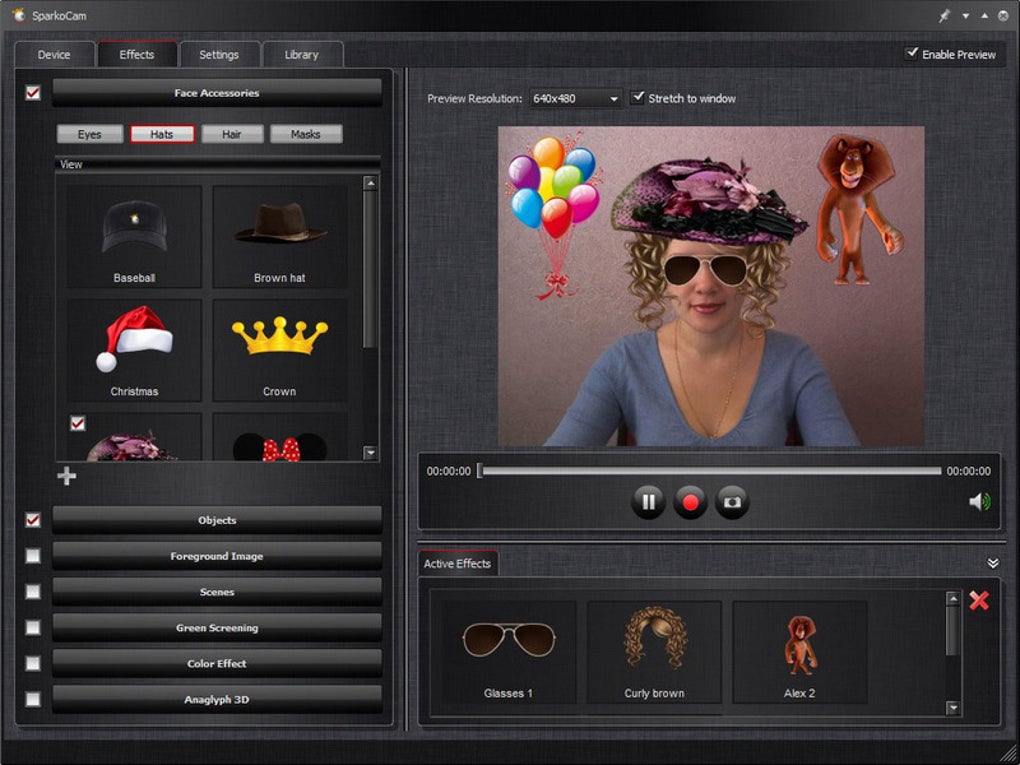Screen dimensions: 1020x765
Task: Select the Baseball cap thumbnail
Action: (134, 237)
